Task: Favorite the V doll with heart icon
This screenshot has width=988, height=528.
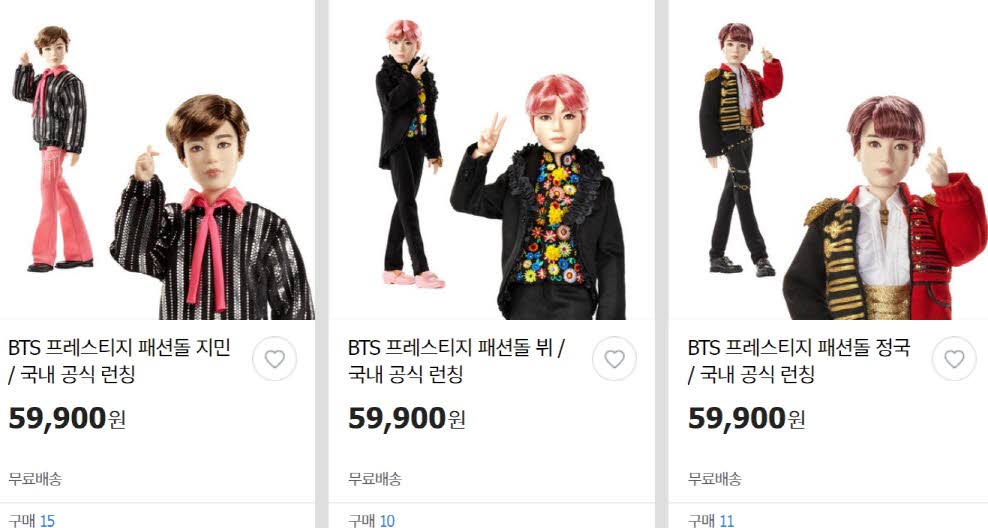Action: click(614, 359)
